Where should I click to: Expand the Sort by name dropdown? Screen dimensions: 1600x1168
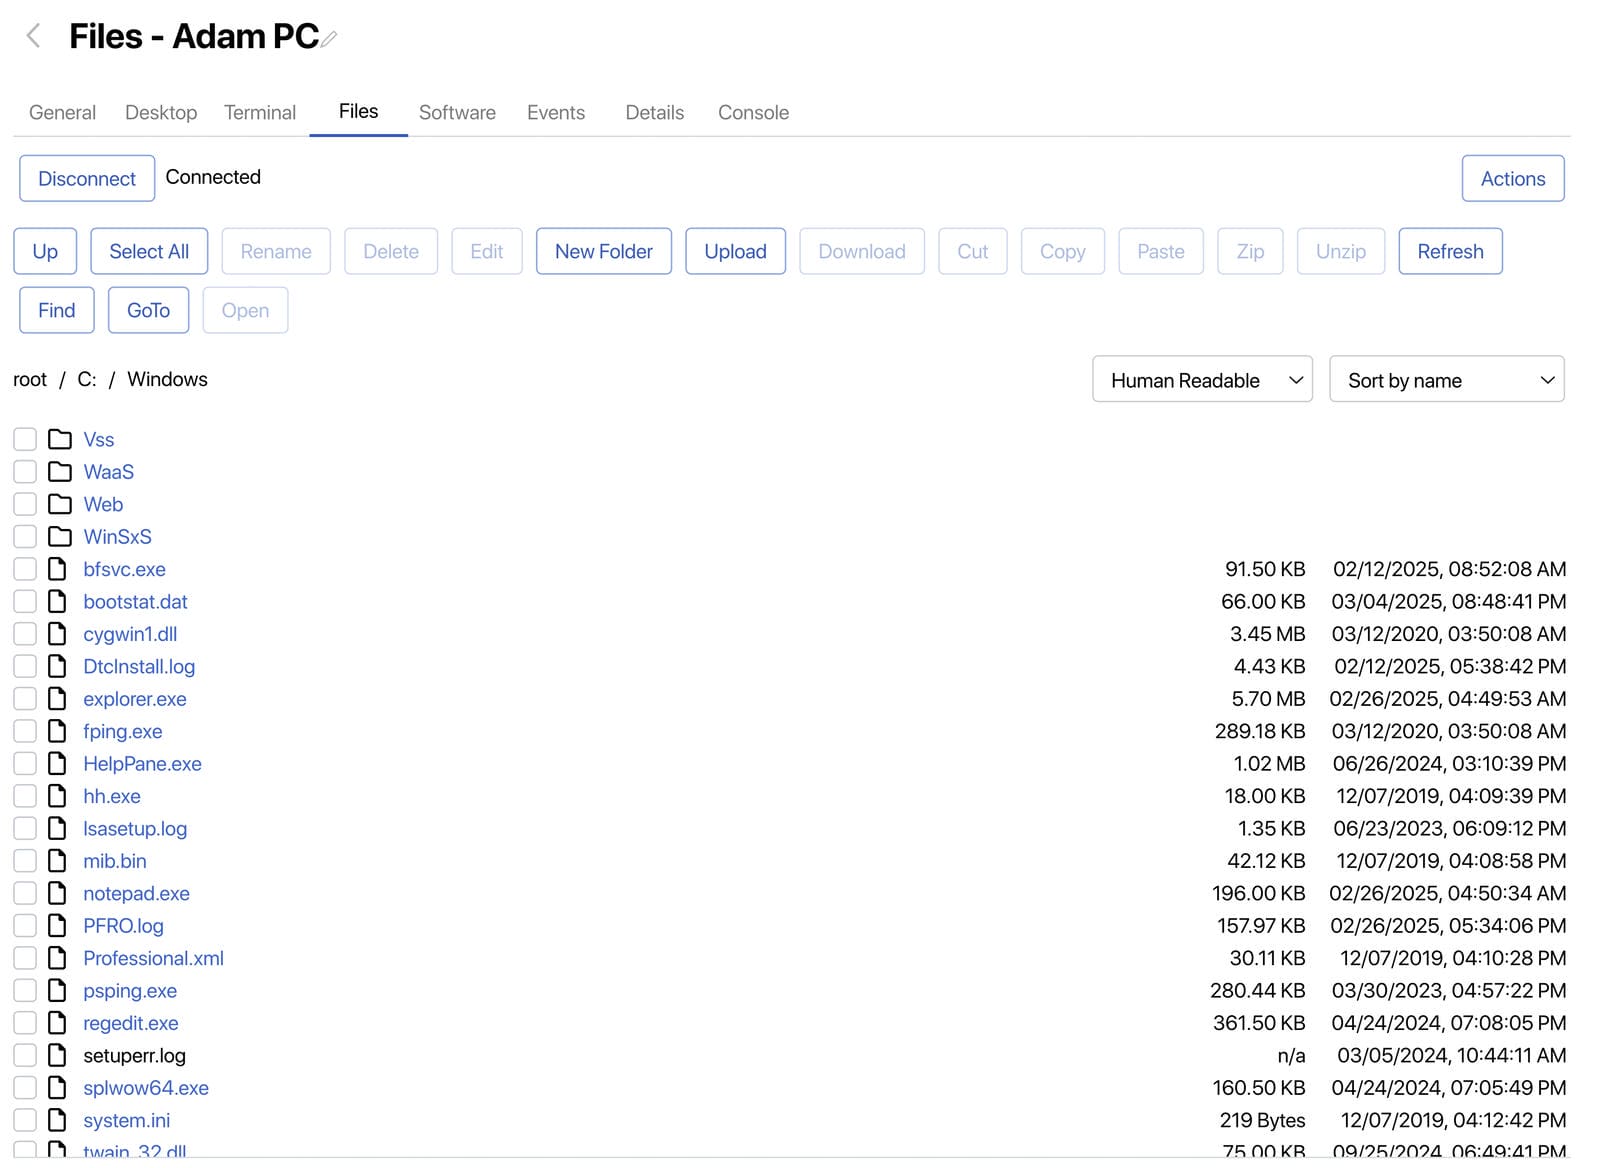[x=1445, y=380]
